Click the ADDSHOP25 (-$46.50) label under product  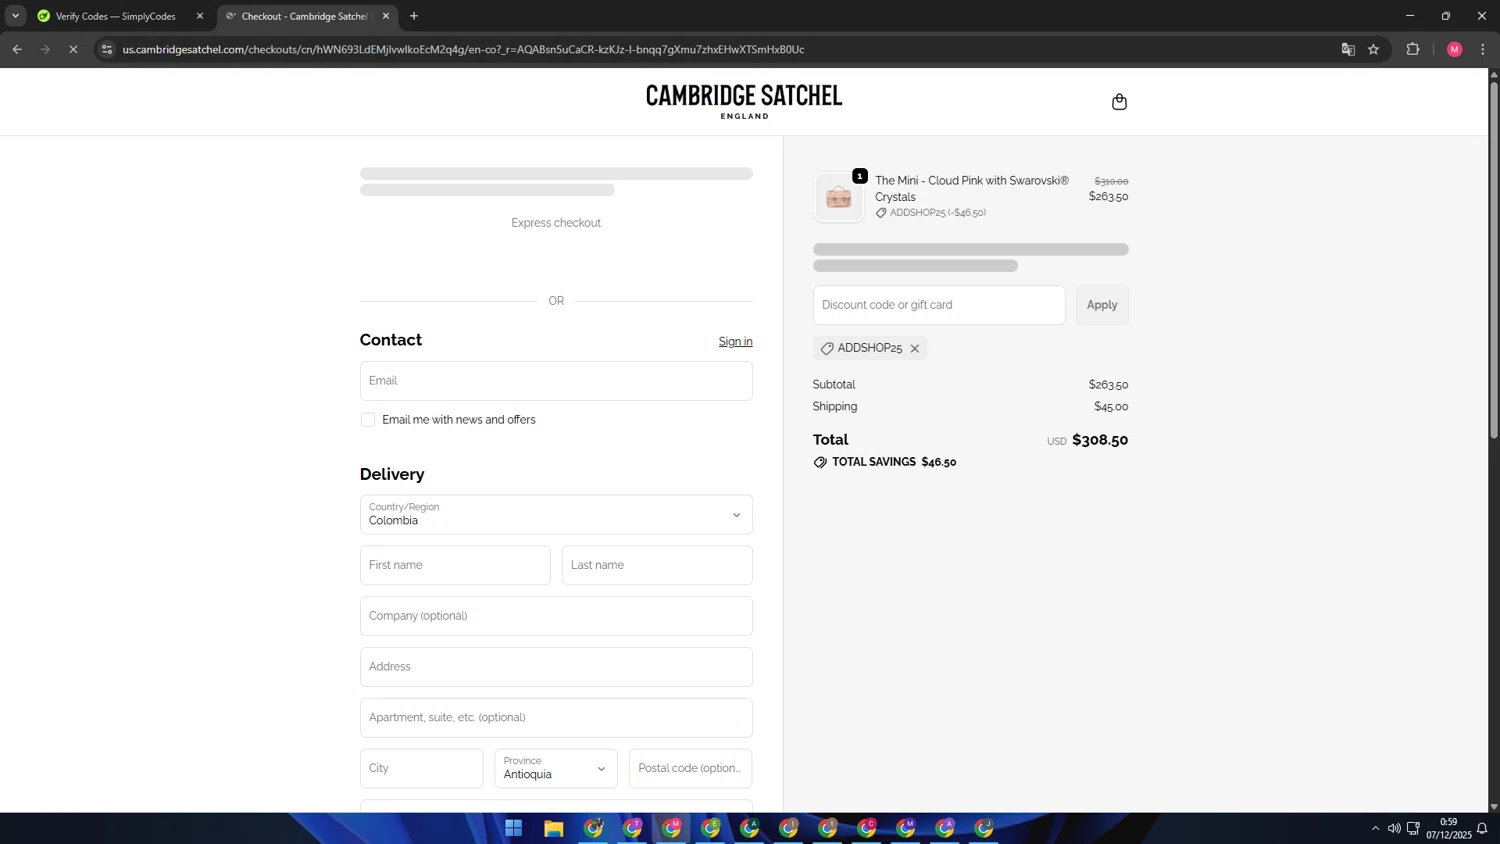click(x=931, y=213)
